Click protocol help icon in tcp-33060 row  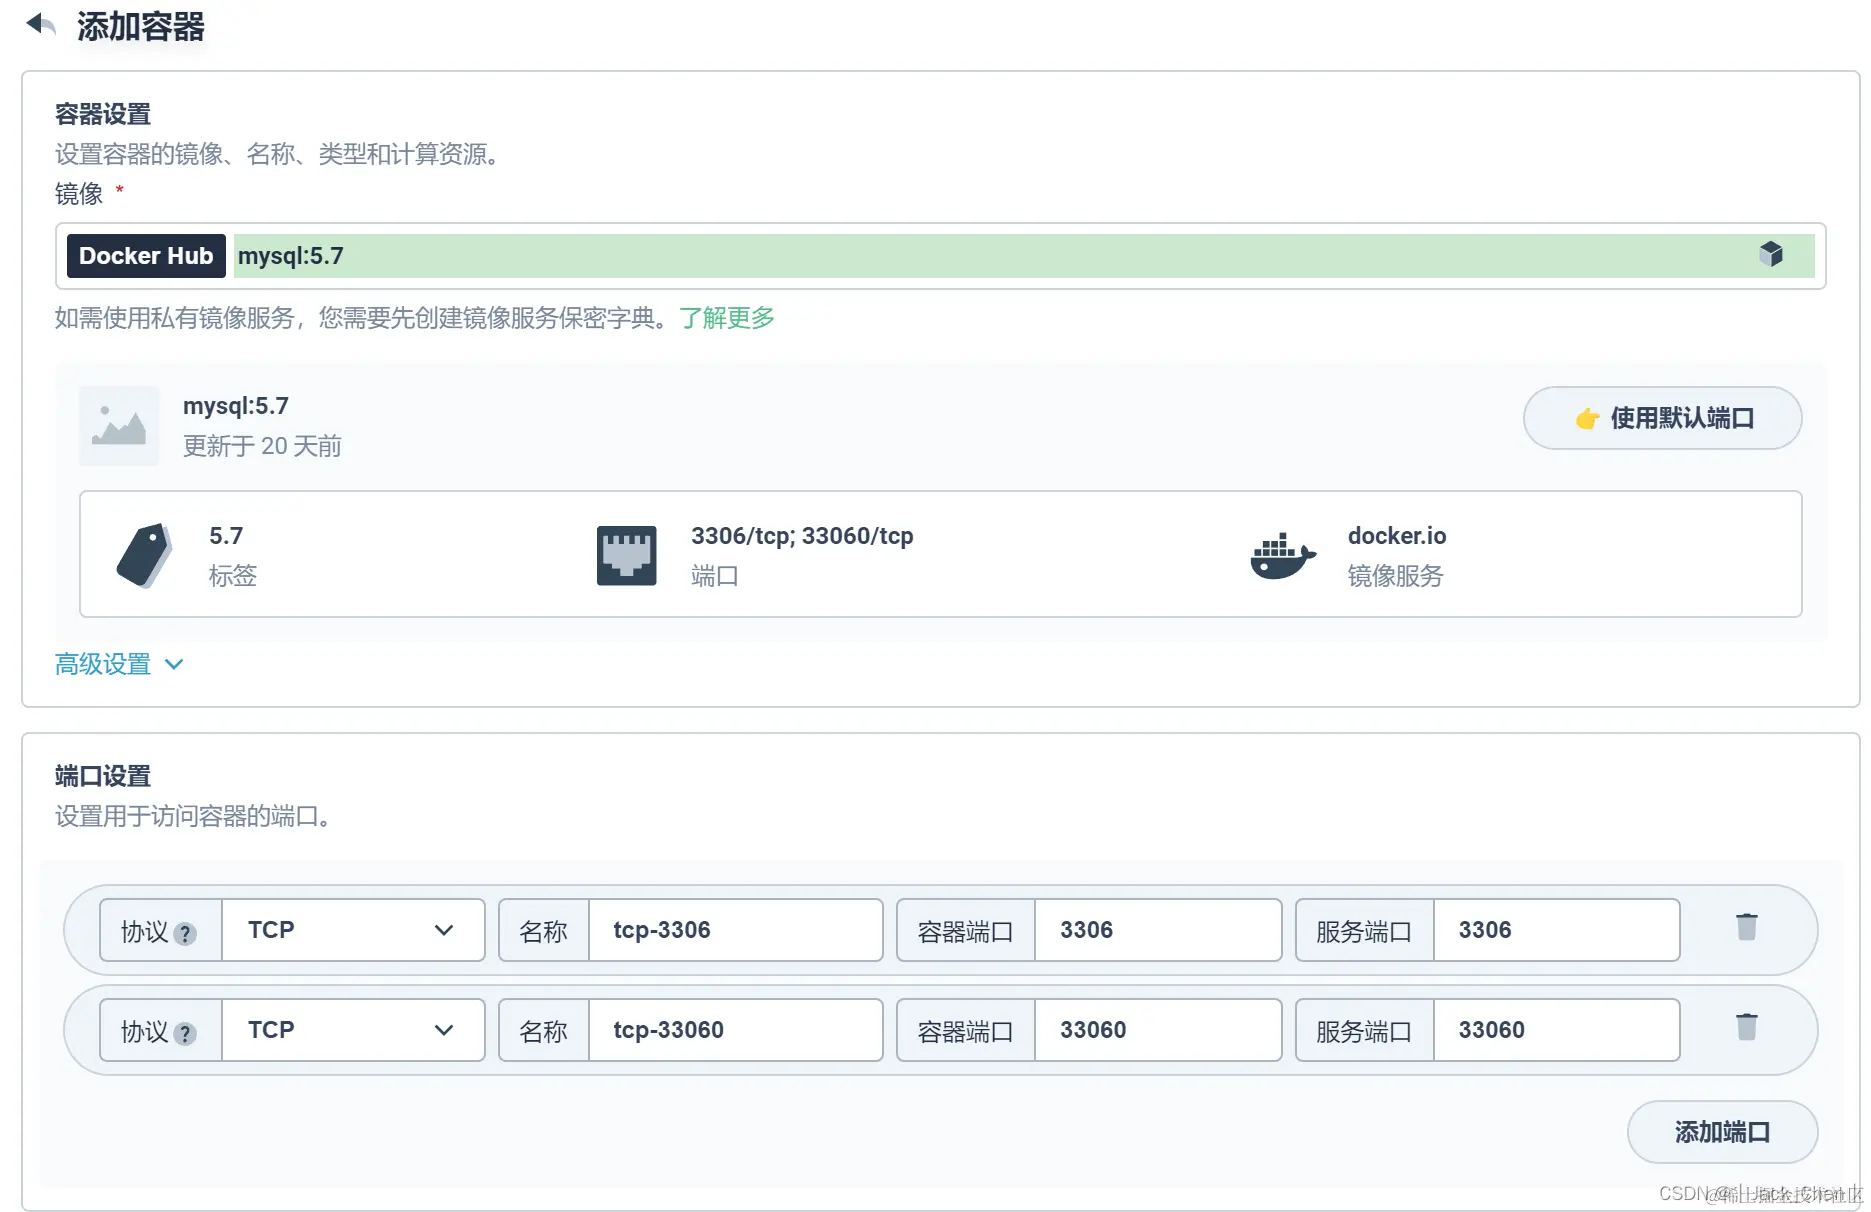point(185,1034)
